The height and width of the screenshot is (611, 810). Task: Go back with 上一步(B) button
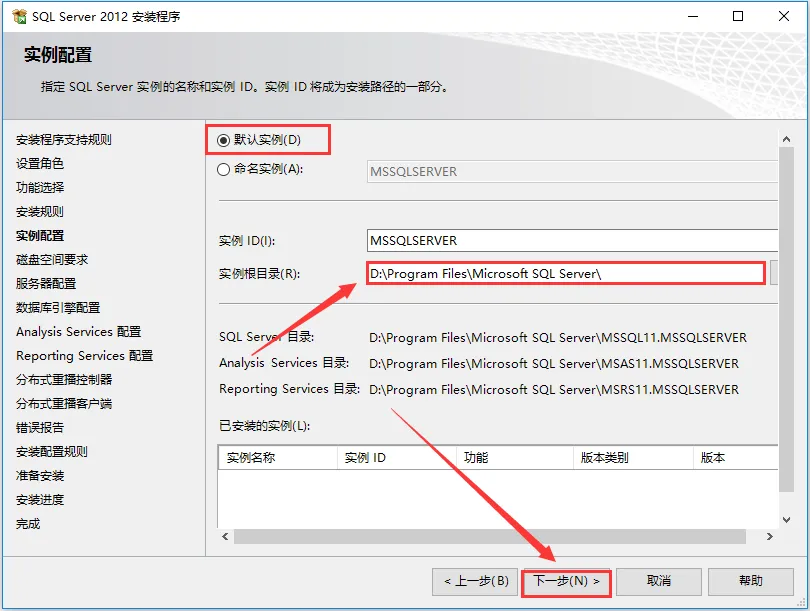[x=476, y=581]
